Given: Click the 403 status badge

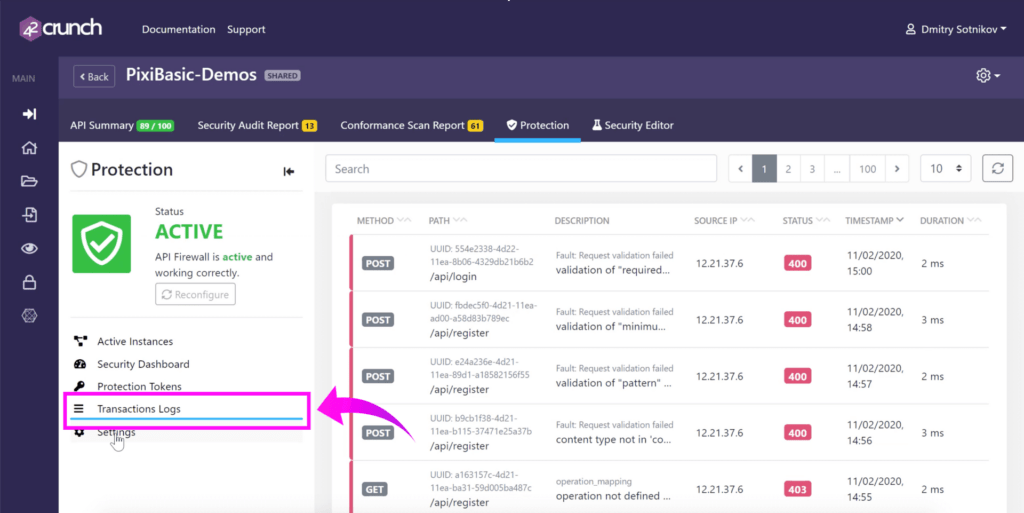Looking at the screenshot, I should (797, 490).
